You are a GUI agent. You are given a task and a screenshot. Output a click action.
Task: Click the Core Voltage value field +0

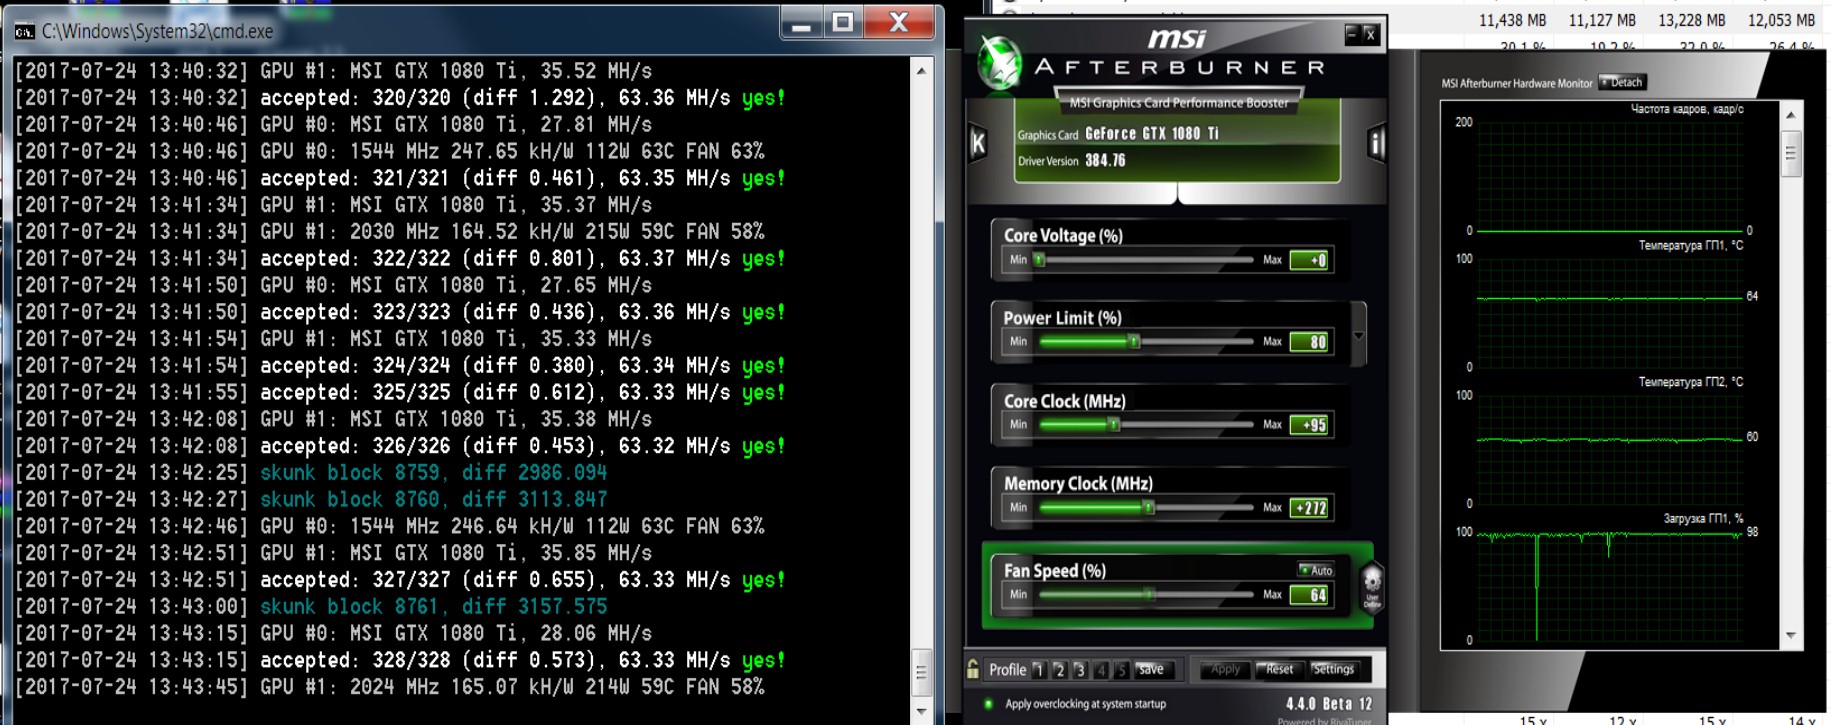(x=1309, y=260)
